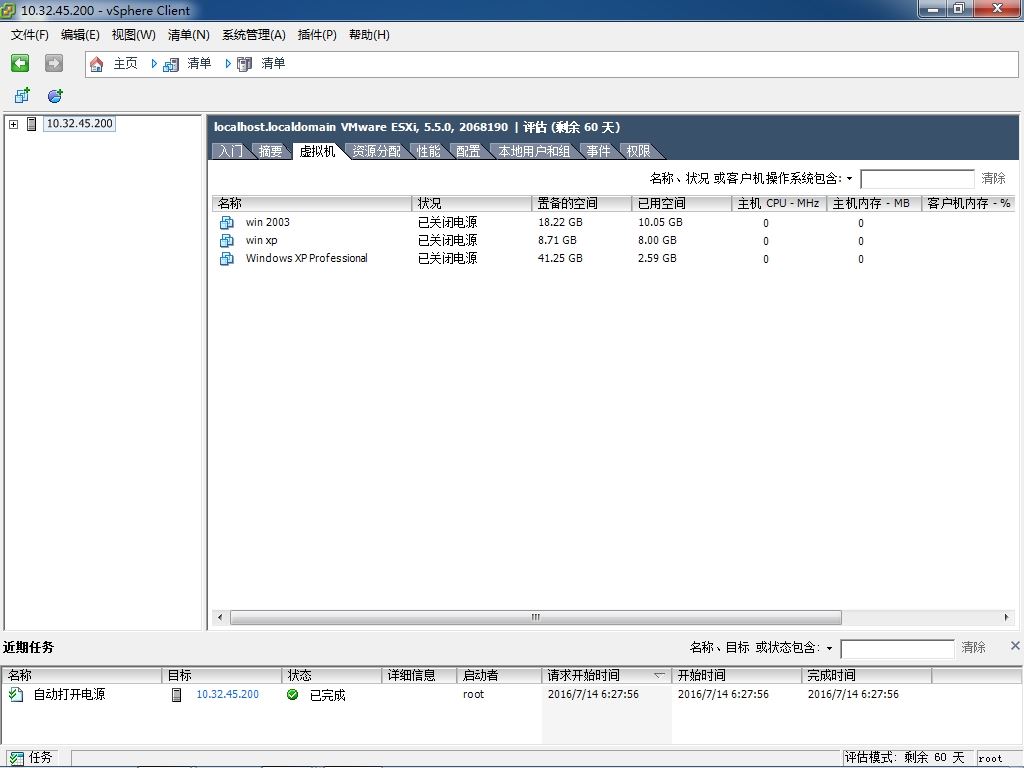Open the 清单(N) menu
This screenshot has height=768, width=1024.
188,35
